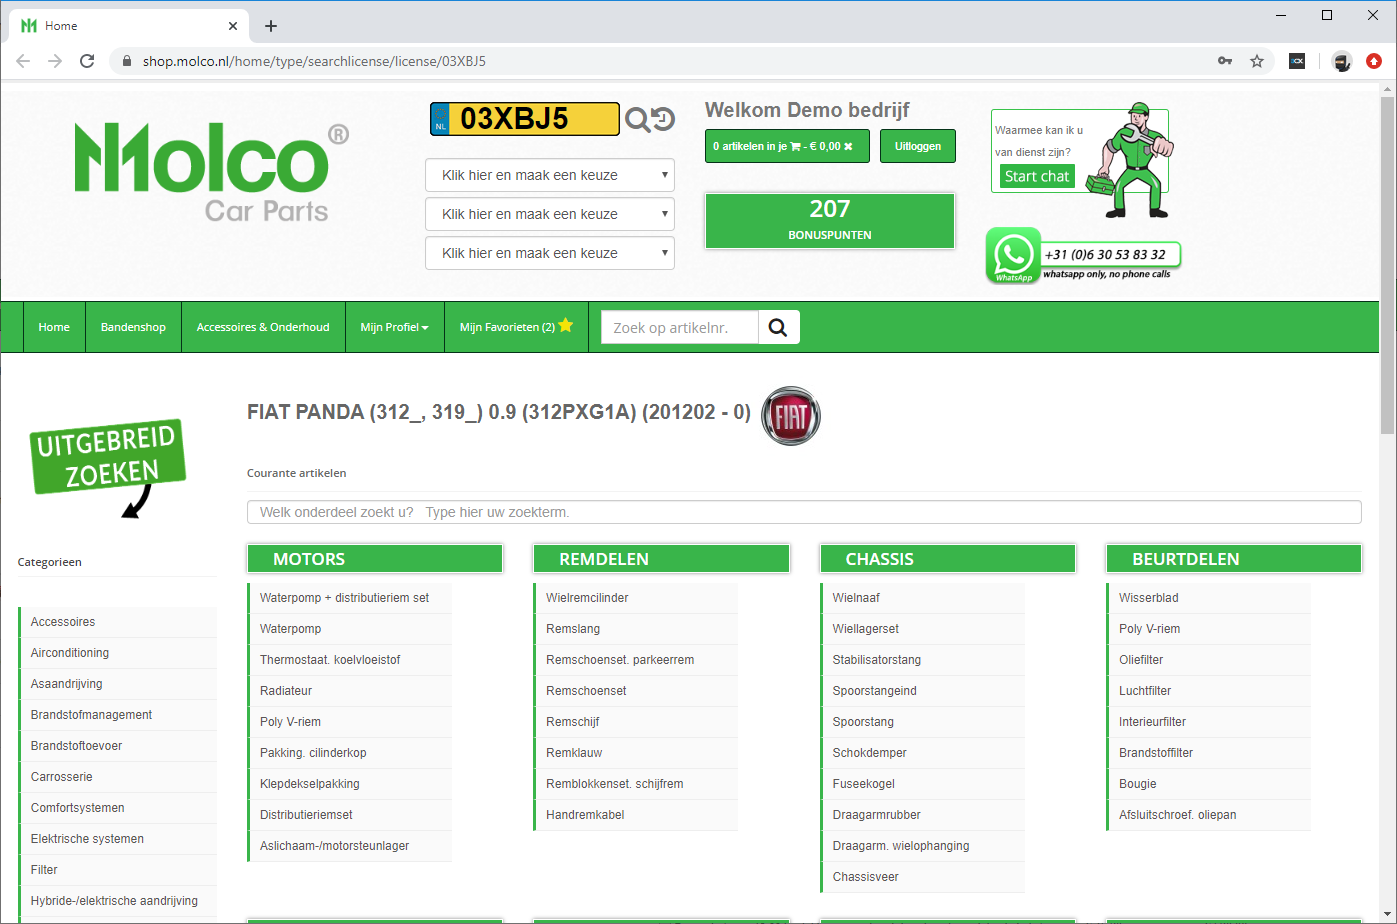Screen dimensions: 1397x924
Task: Click the Molco Car Parts logo
Action: tap(212, 172)
